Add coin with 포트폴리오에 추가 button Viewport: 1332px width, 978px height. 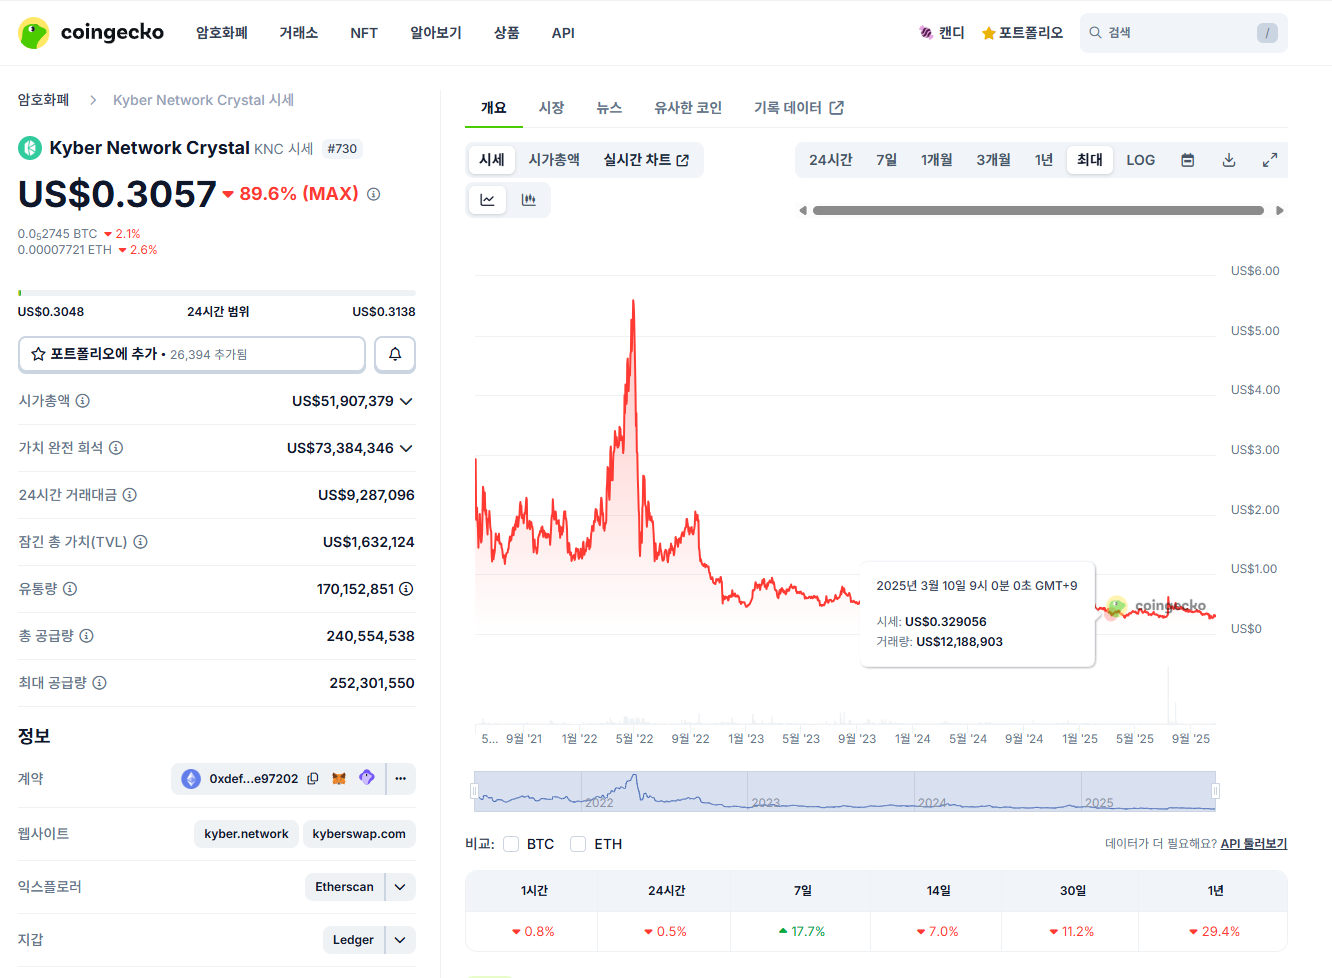(x=192, y=354)
